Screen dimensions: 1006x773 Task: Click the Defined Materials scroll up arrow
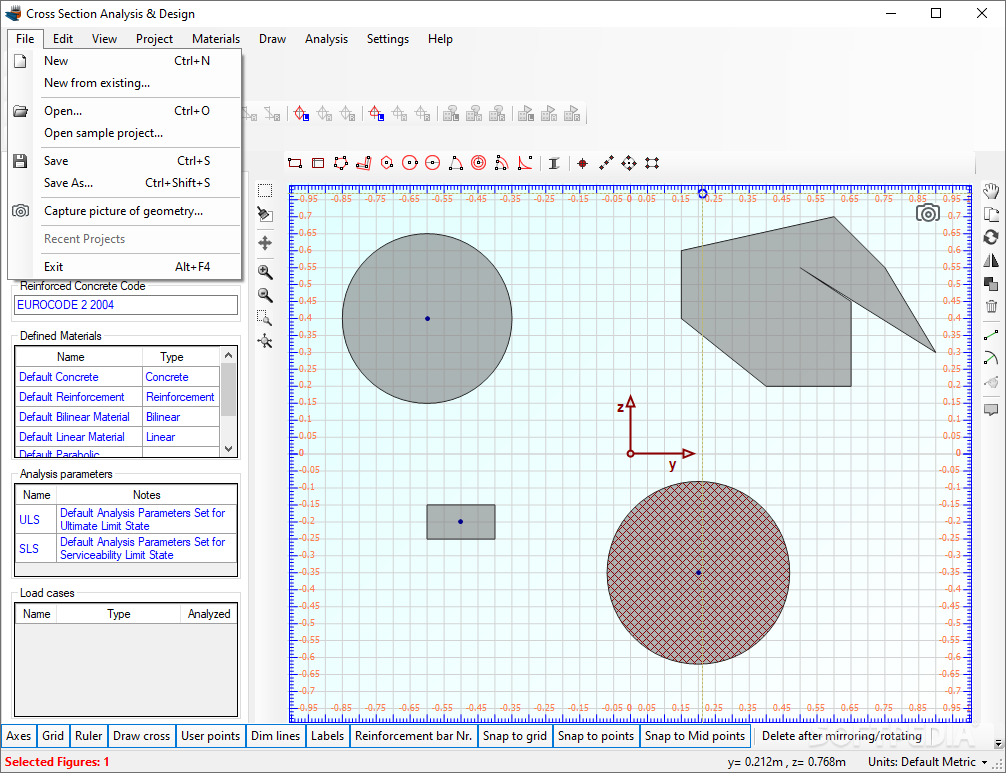tap(228, 354)
